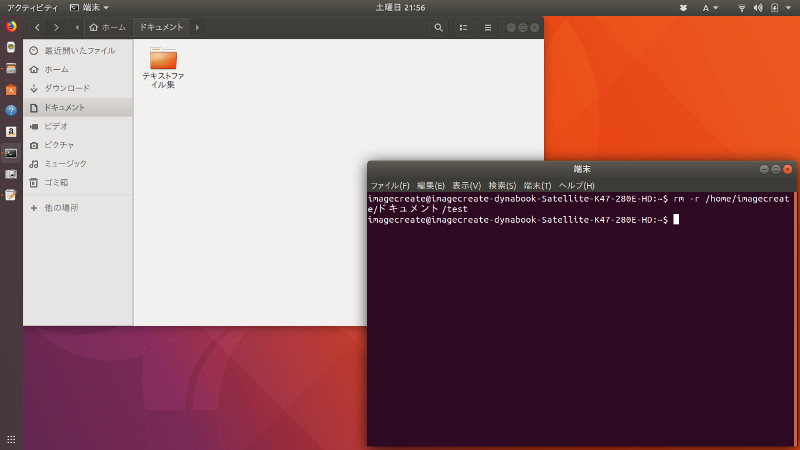The height and width of the screenshot is (450, 800).
Task: Open アクティビティ overview
Action: [x=32, y=8]
